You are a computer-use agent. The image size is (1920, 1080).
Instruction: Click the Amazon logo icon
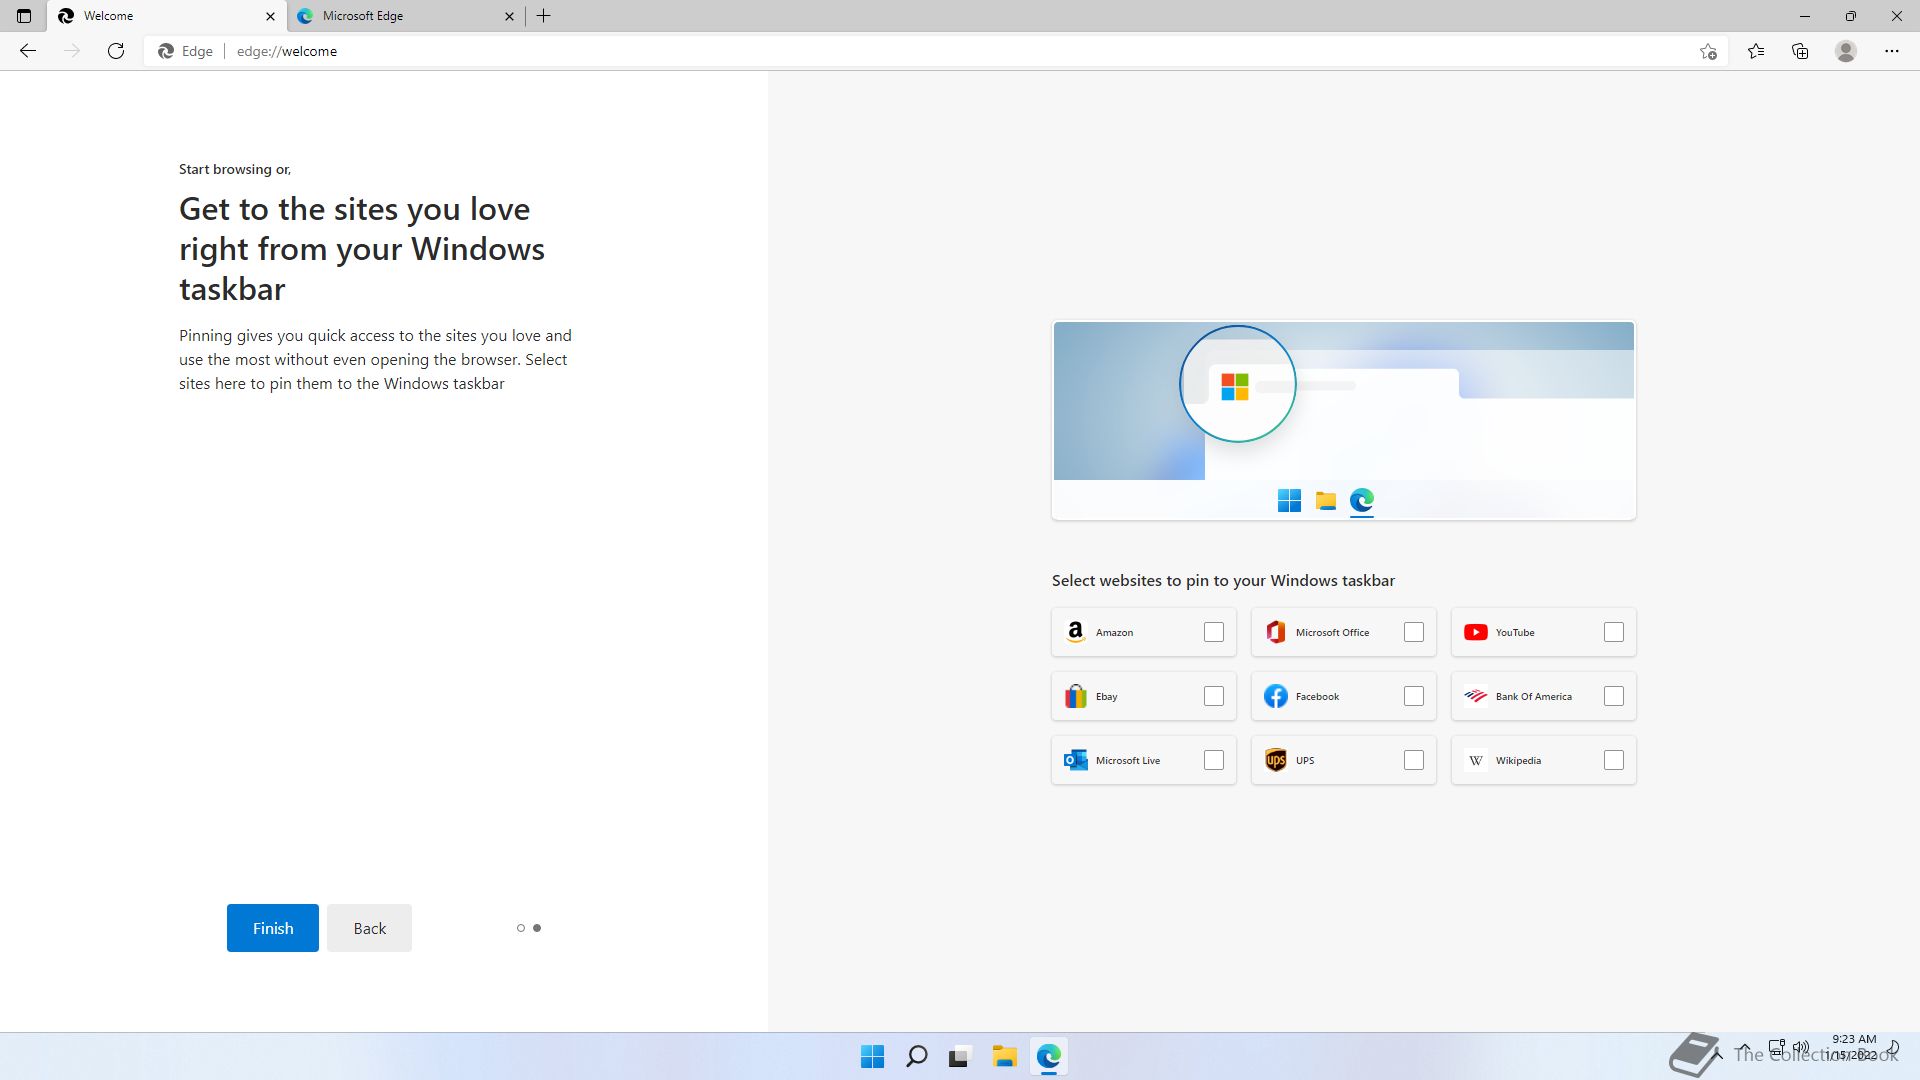[x=1076, y=632]
